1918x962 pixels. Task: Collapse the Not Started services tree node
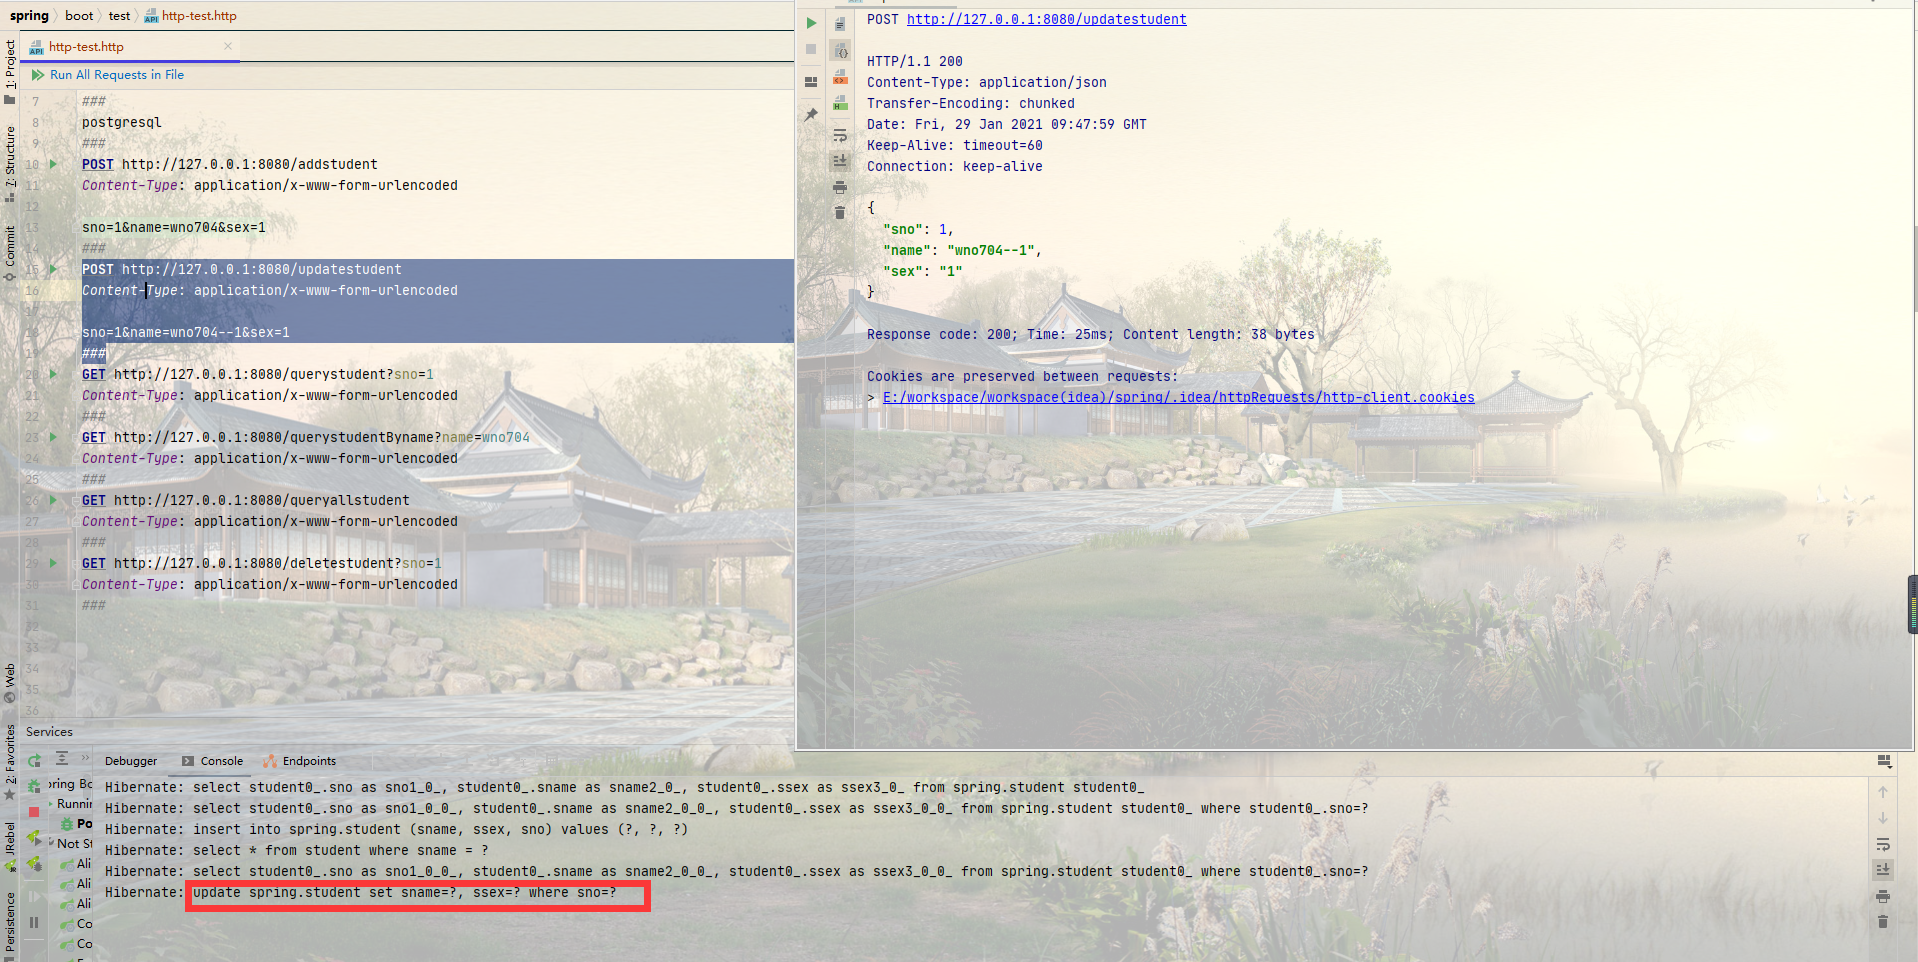click(x=51, y=843)
